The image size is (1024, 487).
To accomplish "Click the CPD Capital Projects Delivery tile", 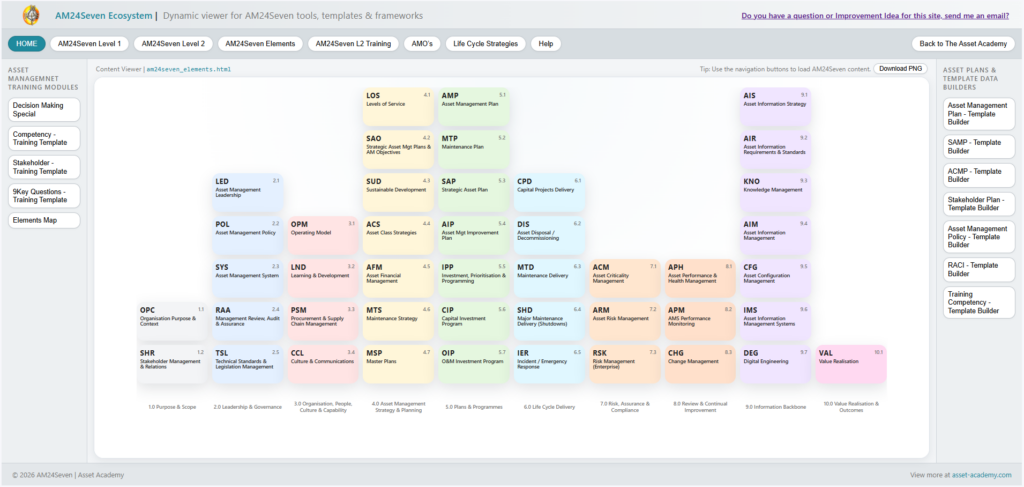I will click(548, 191).
